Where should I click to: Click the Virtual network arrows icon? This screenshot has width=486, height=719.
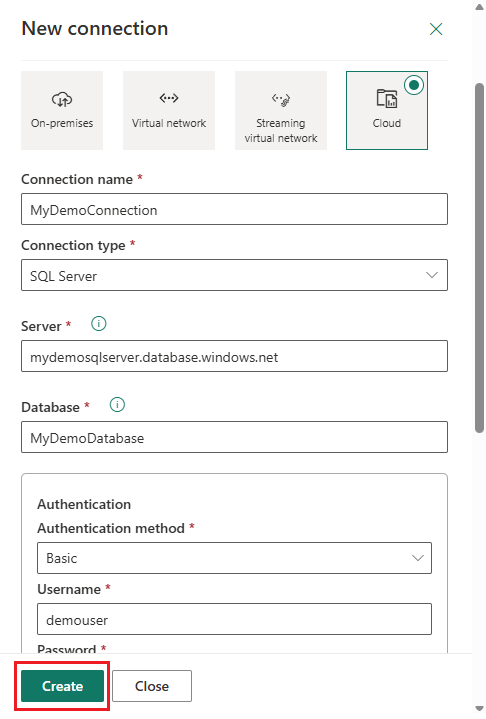(x=169, y=98)
